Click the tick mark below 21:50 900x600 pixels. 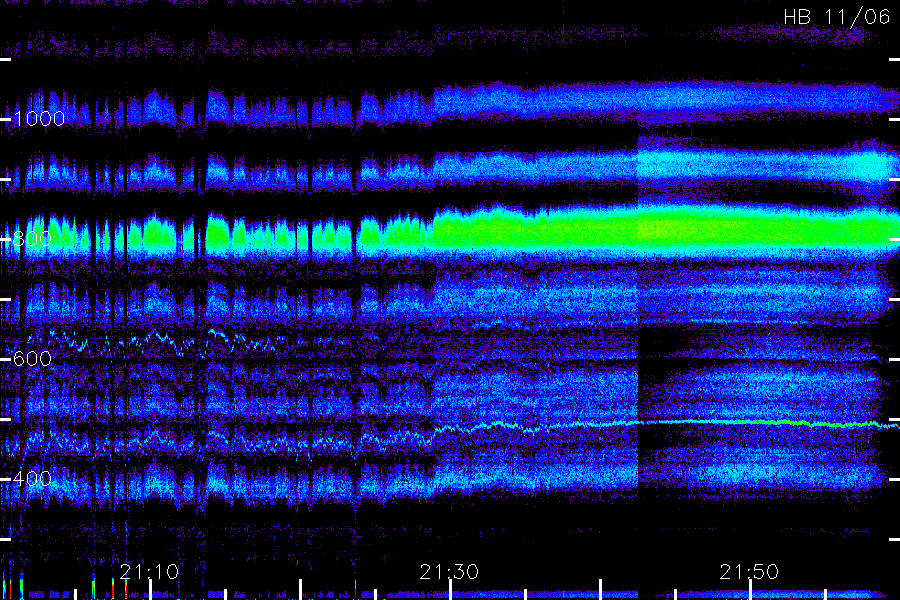click(750, 590)
